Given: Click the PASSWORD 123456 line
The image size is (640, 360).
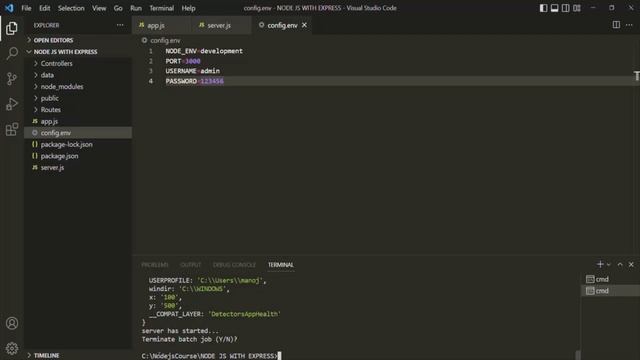Looking at the screenshot, I should (x=195, y=81).
